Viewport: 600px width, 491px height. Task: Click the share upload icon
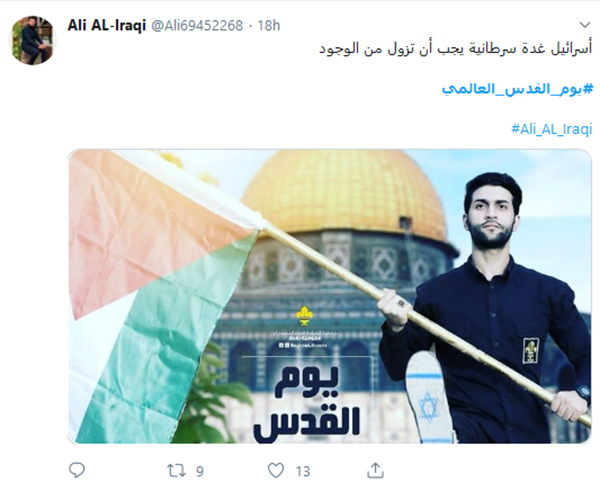point(375,470)
